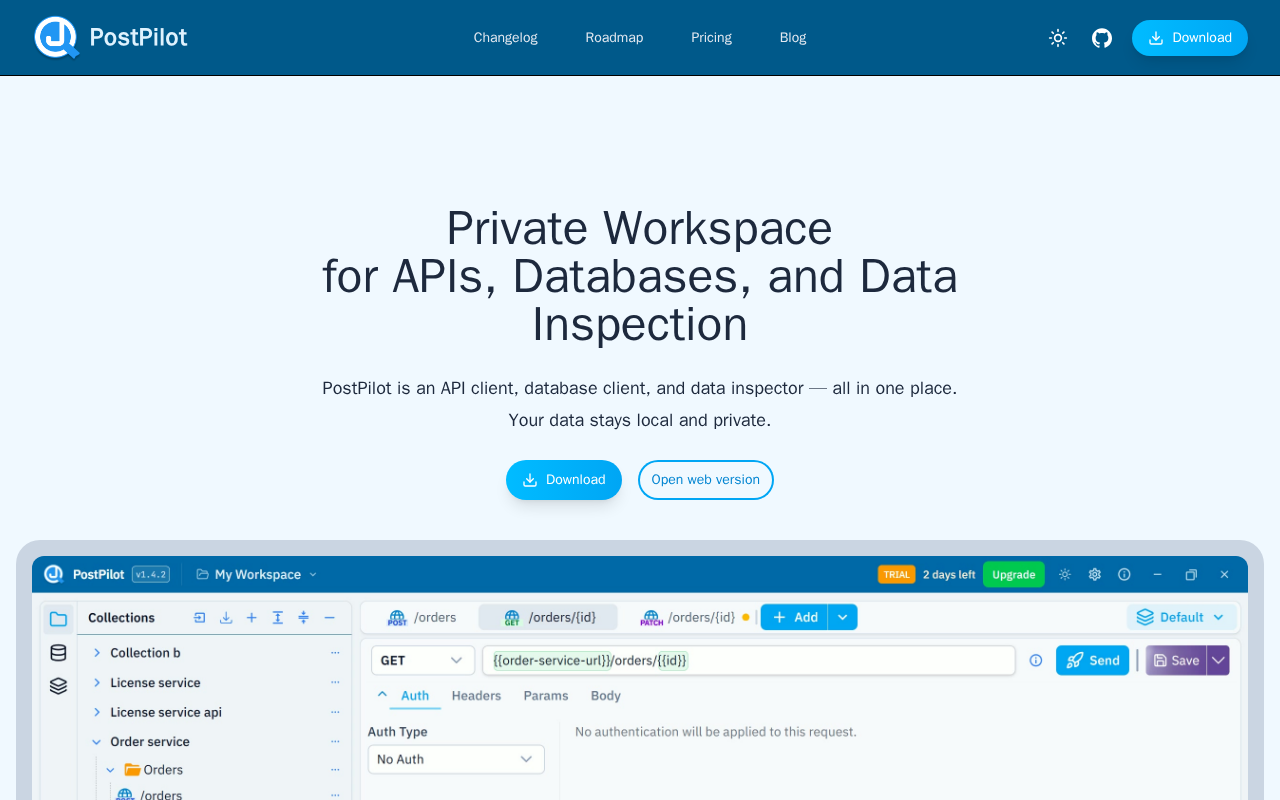Open the Default environment dropdown
This screenshot has height=800, width=1280.
1182,618
